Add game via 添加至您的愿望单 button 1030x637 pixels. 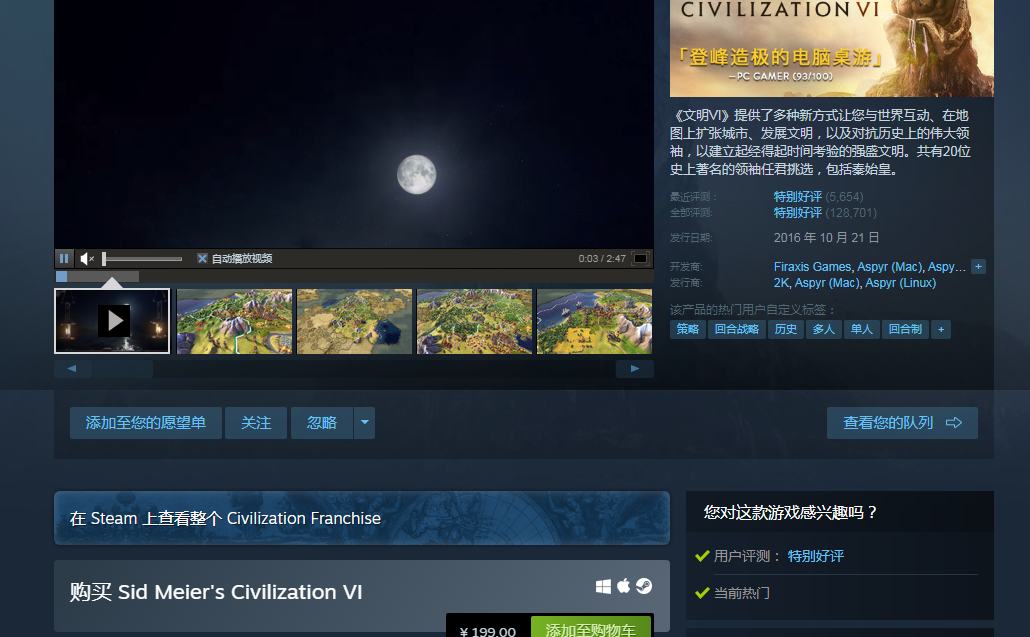pos(146,423)
